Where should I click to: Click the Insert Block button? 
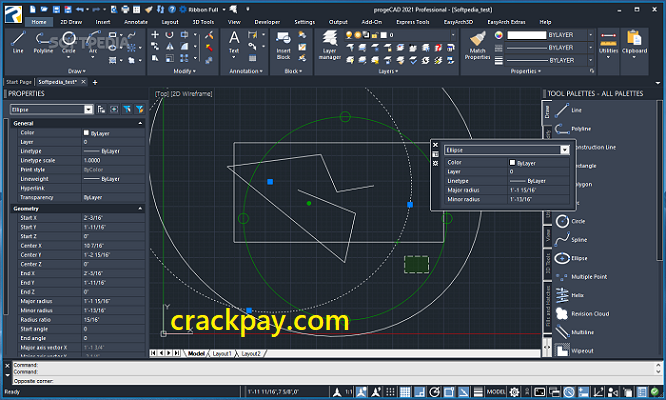click(x=283, y=45)
